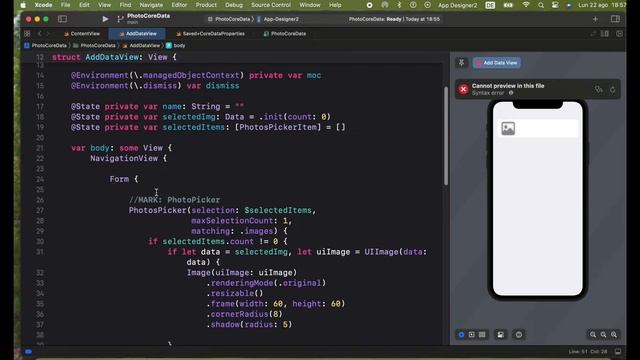
Task: Open the body symbol breadcrumb
Action: [176, 45]
